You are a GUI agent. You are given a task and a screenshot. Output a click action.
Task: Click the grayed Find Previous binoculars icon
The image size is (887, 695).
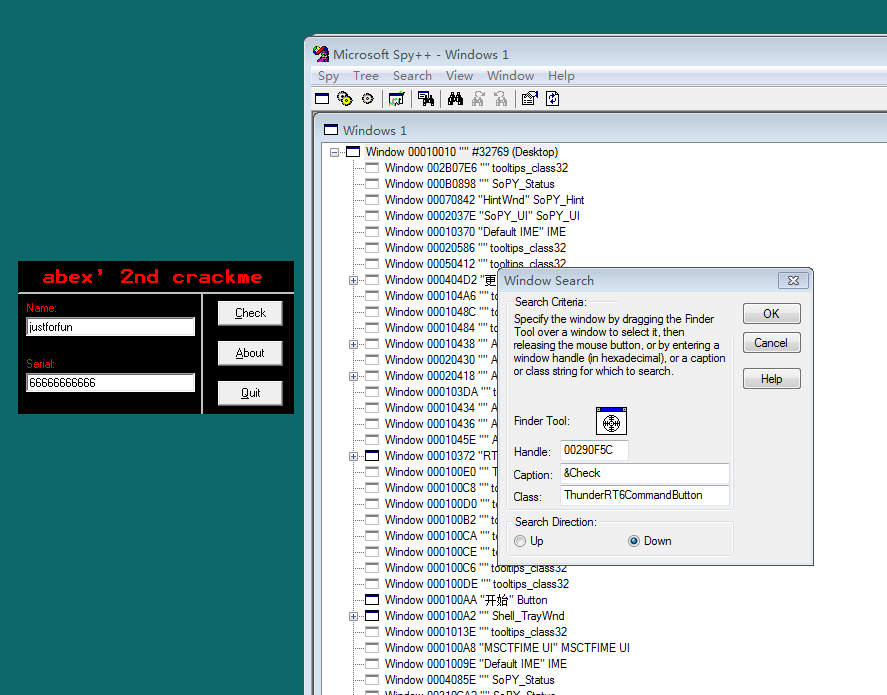501,99
